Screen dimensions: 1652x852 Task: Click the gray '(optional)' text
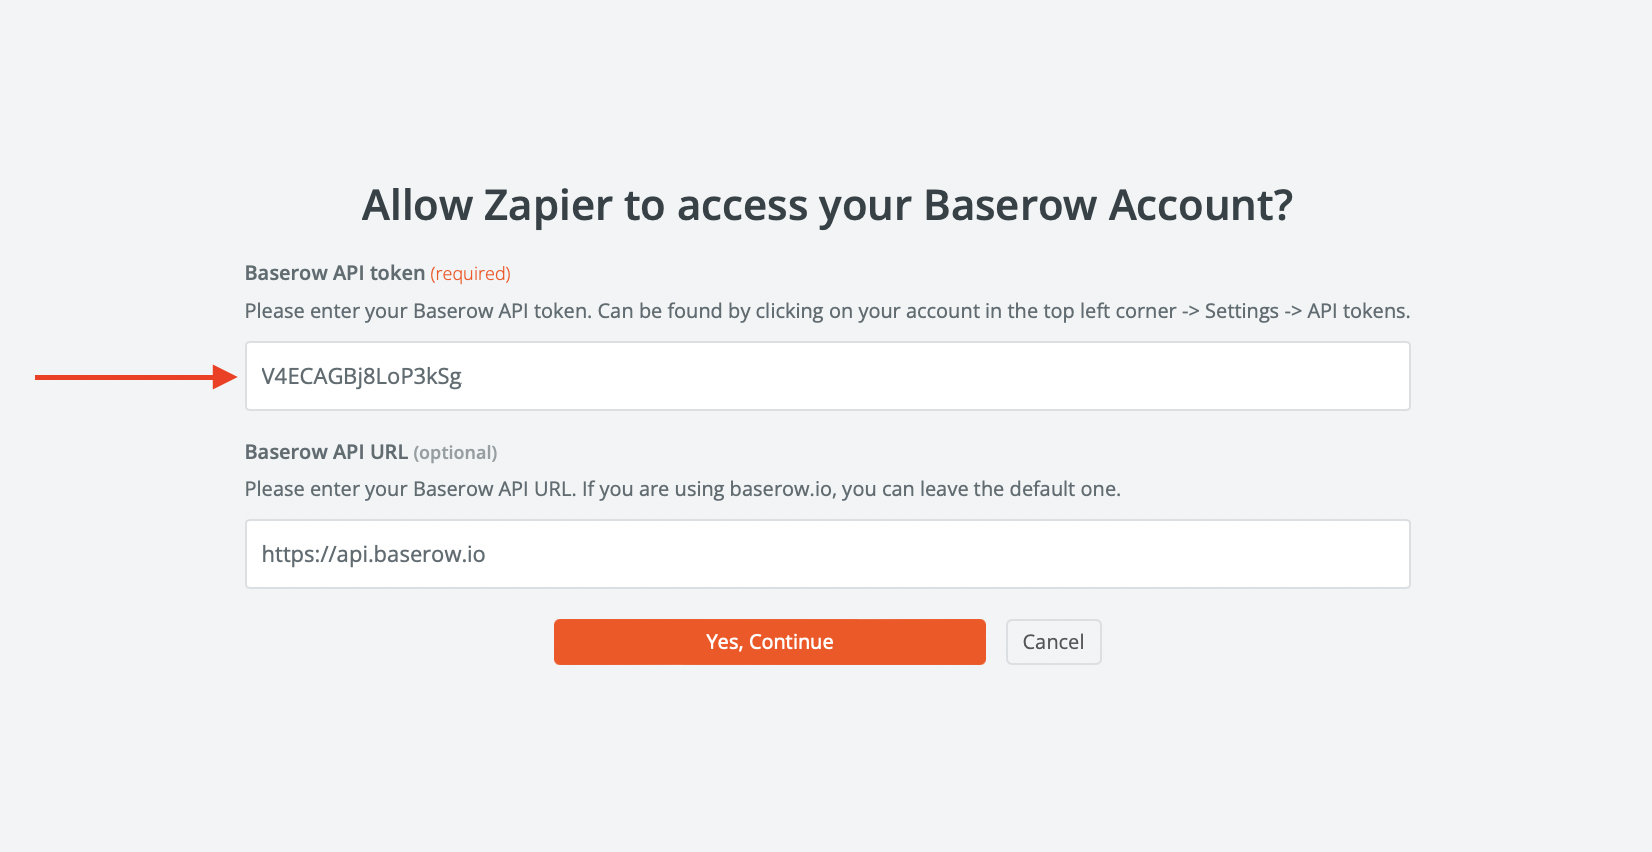(x=455, y=453)
